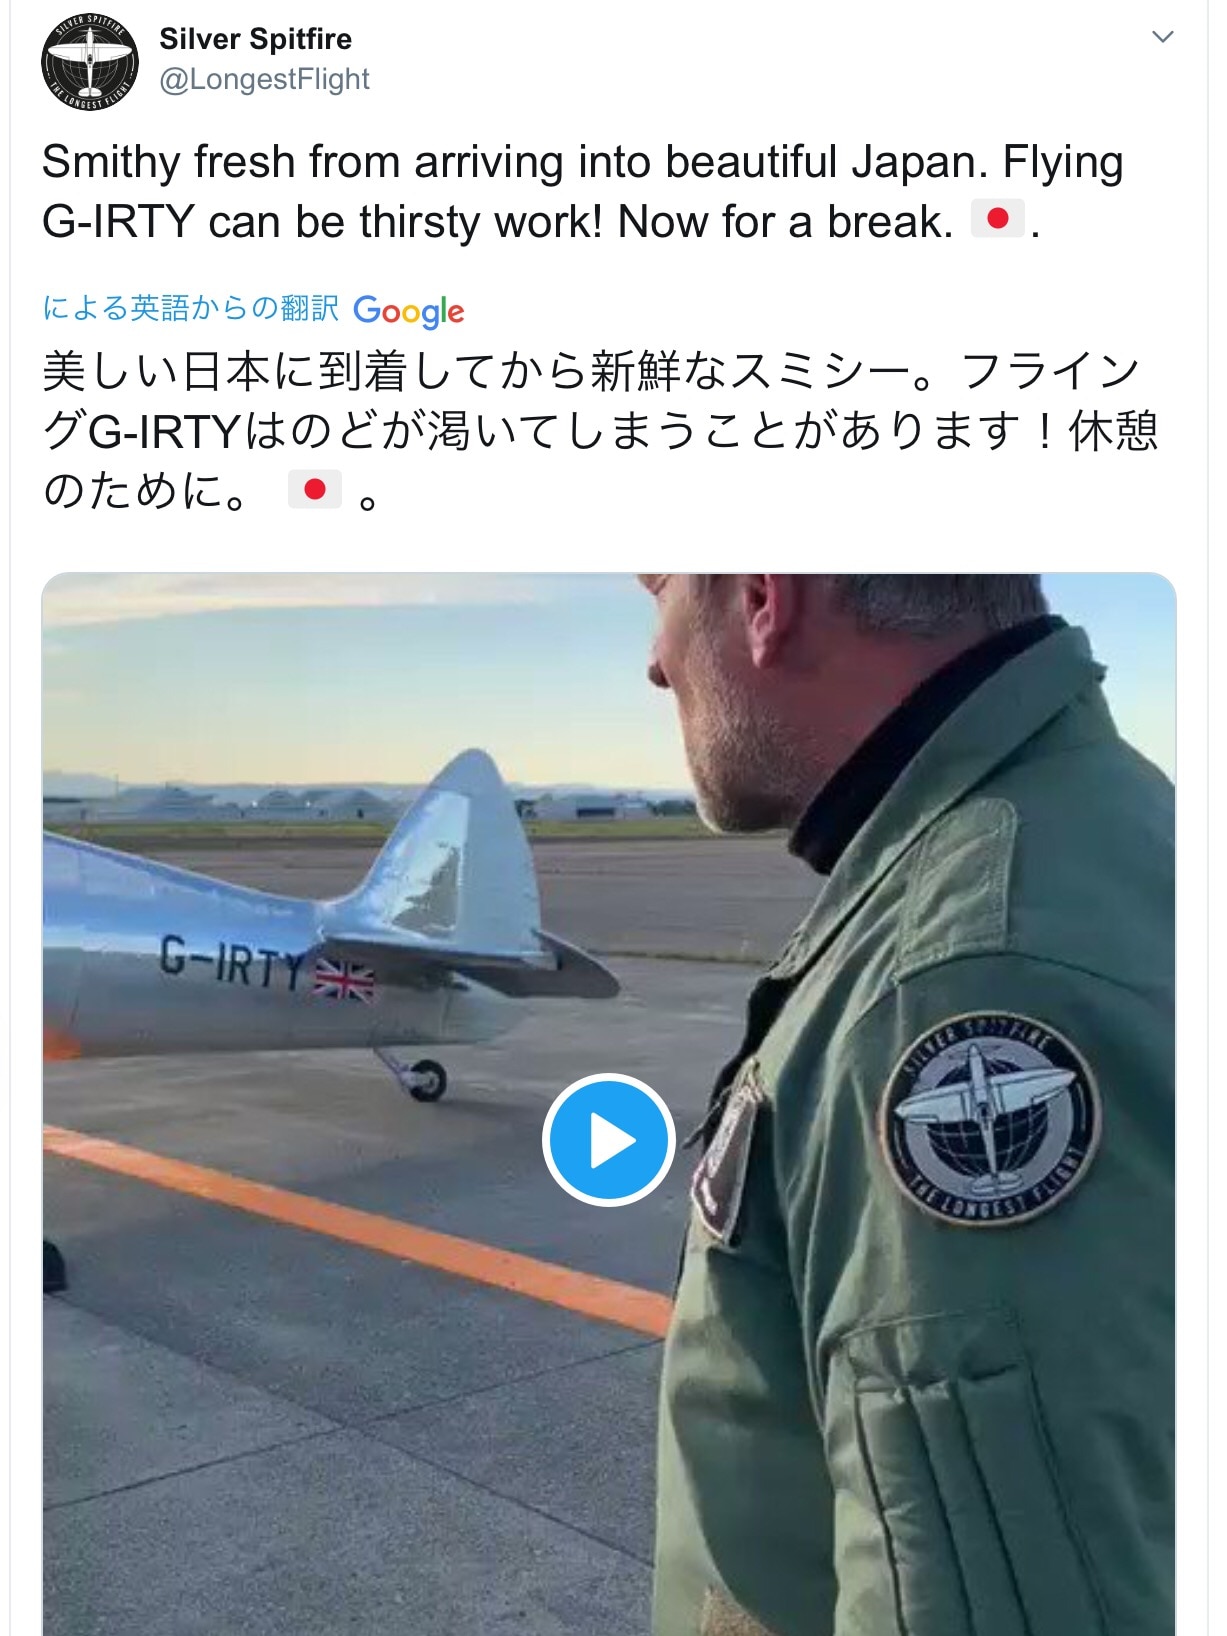Open the Silver Spitfire display name
Screen dimensions: 1227x1636
point(256,39)
